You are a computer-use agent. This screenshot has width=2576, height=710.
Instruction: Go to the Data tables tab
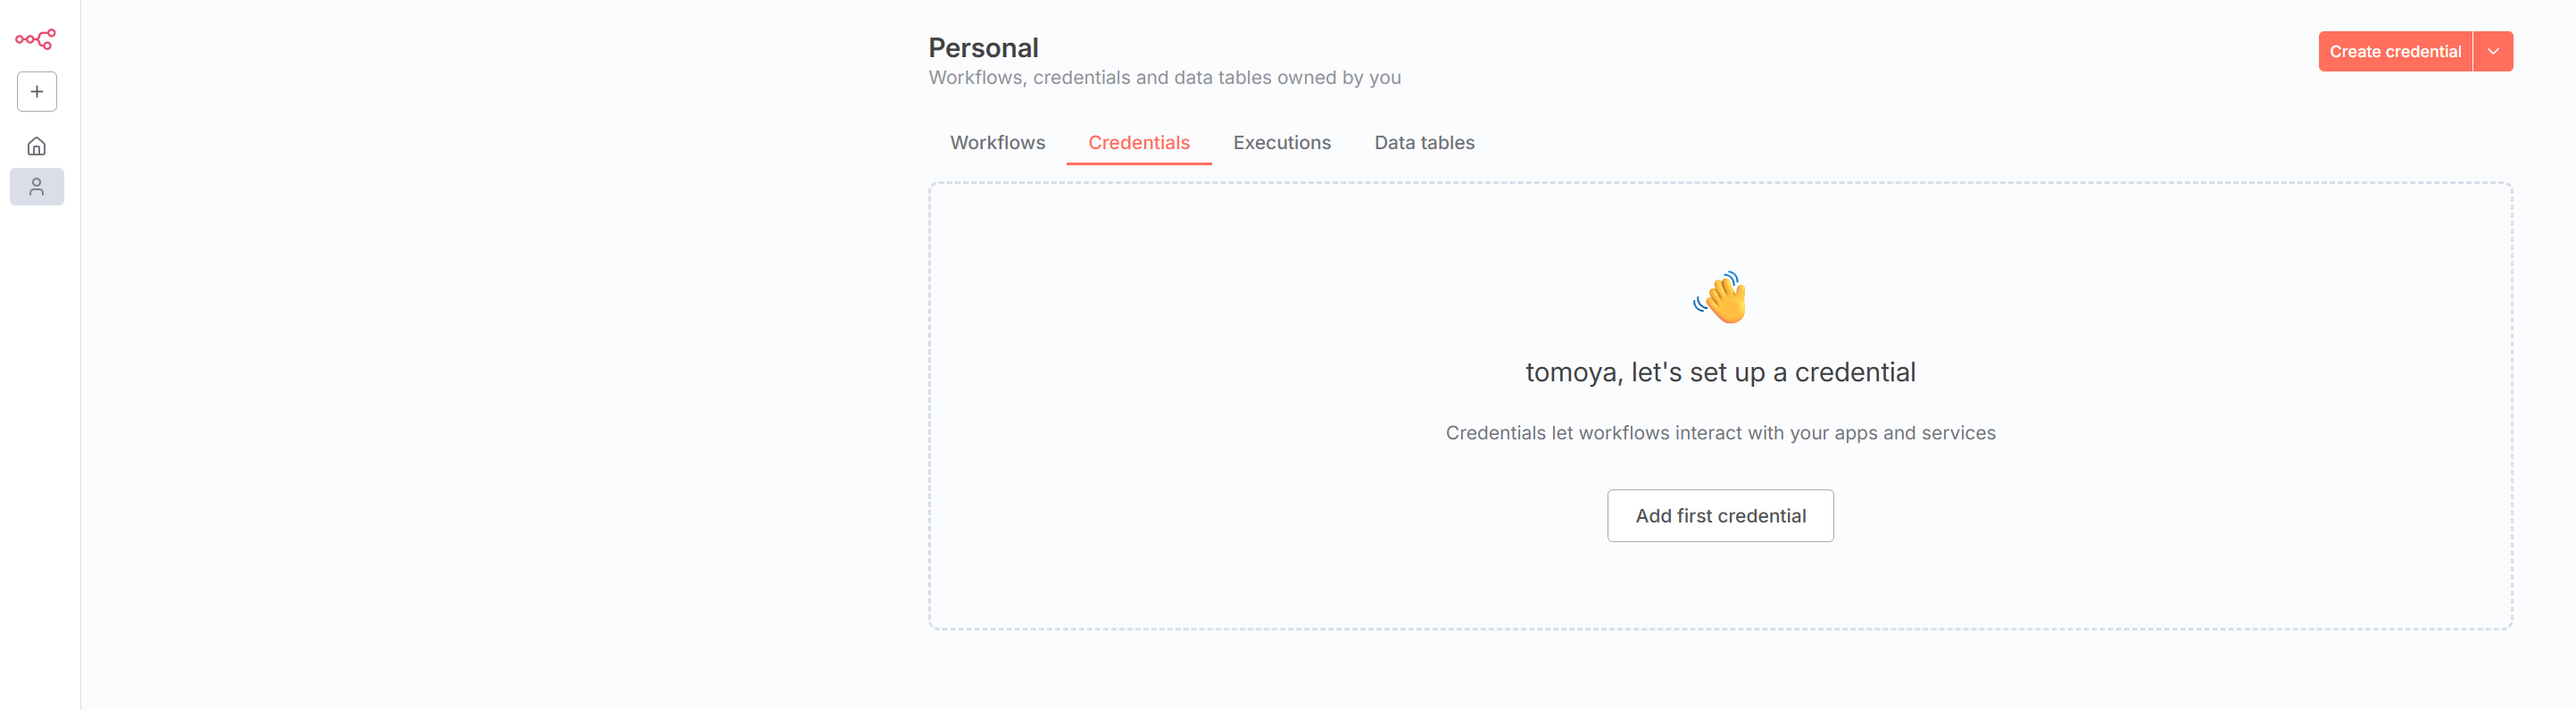pos(1423,143)
